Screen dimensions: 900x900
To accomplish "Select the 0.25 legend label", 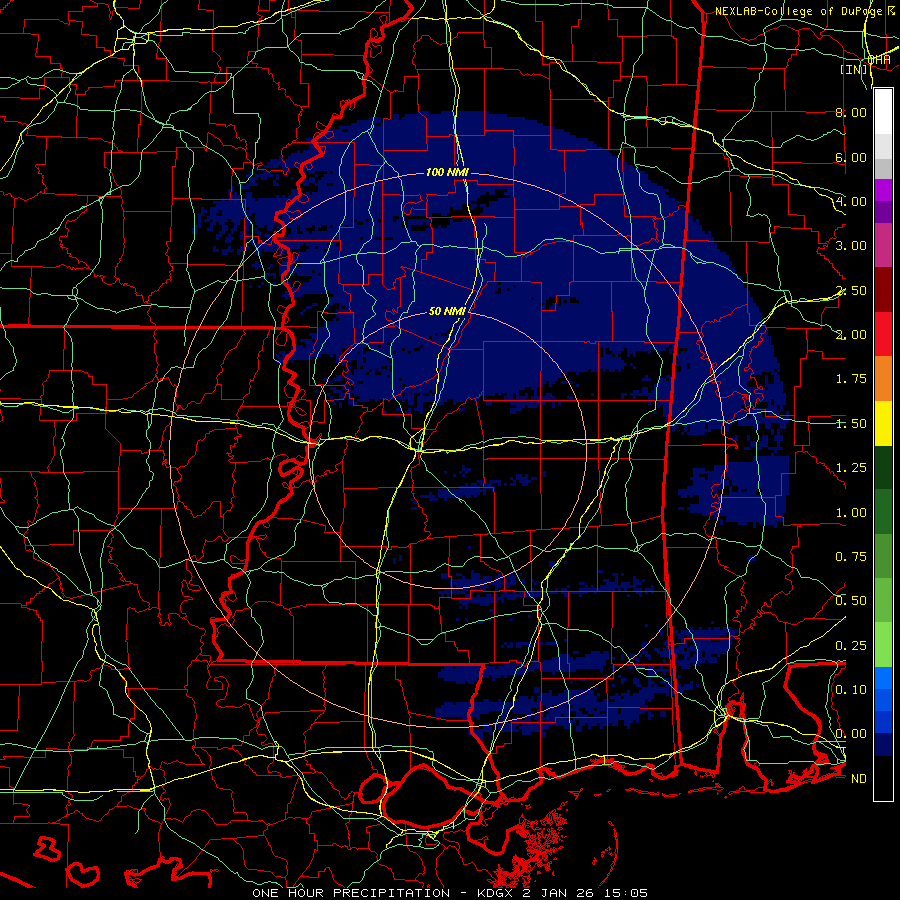I will (x=851, y=646).
